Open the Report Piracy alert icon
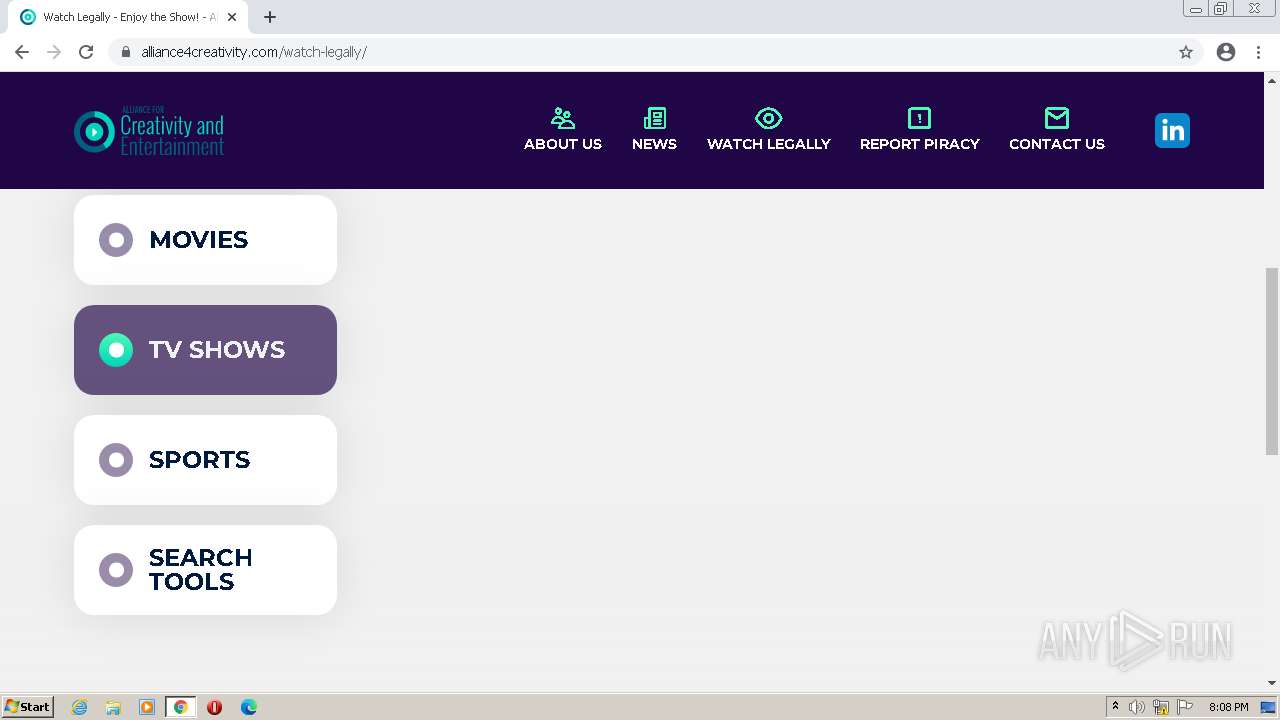Screen dimensions: 1280x720 click(919, 118)
